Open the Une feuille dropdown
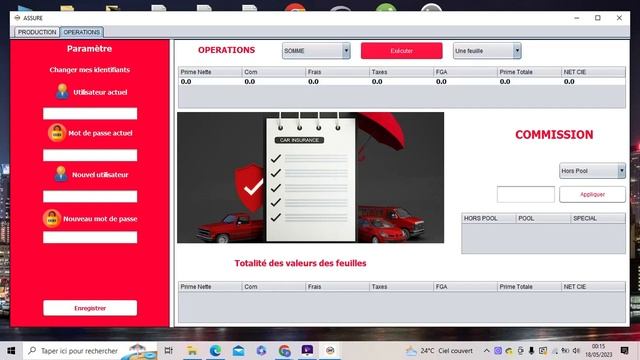640x360 pixels. point(487,51)
